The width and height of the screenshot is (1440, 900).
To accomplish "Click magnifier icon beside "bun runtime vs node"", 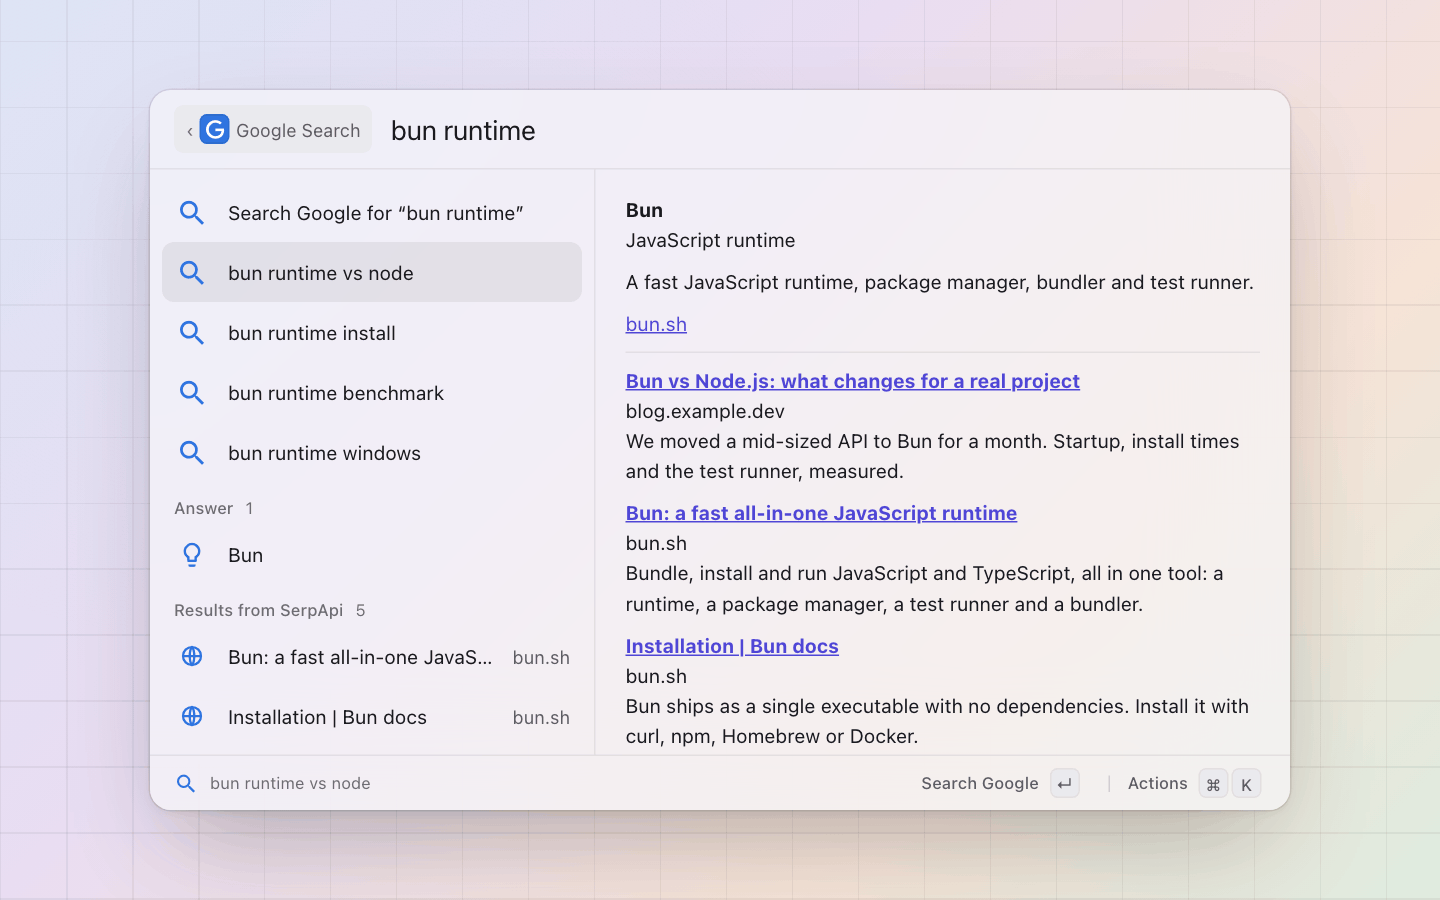I will tap(192, 273).
